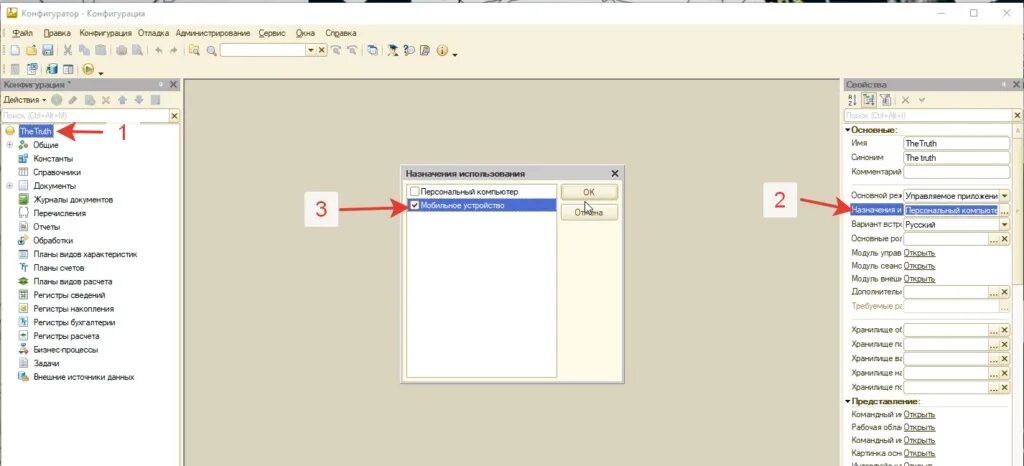The width and height of the screenshot is (1024, 466).
Task: Clear the Свойства search field with X
Action: 1017,116
